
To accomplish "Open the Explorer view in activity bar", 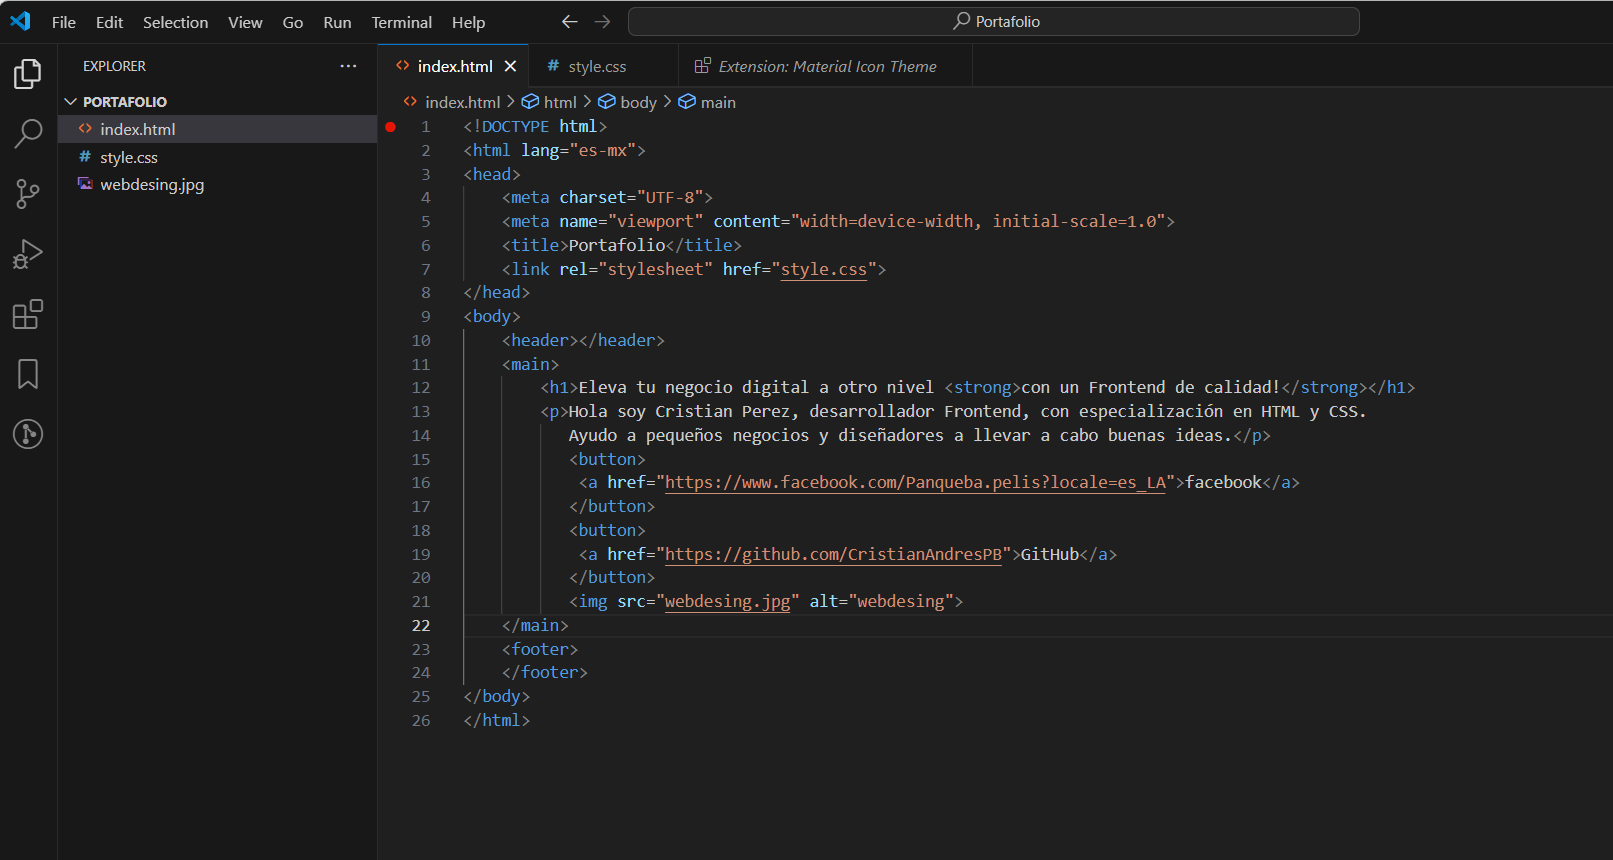I will click(x=28, y=73).
